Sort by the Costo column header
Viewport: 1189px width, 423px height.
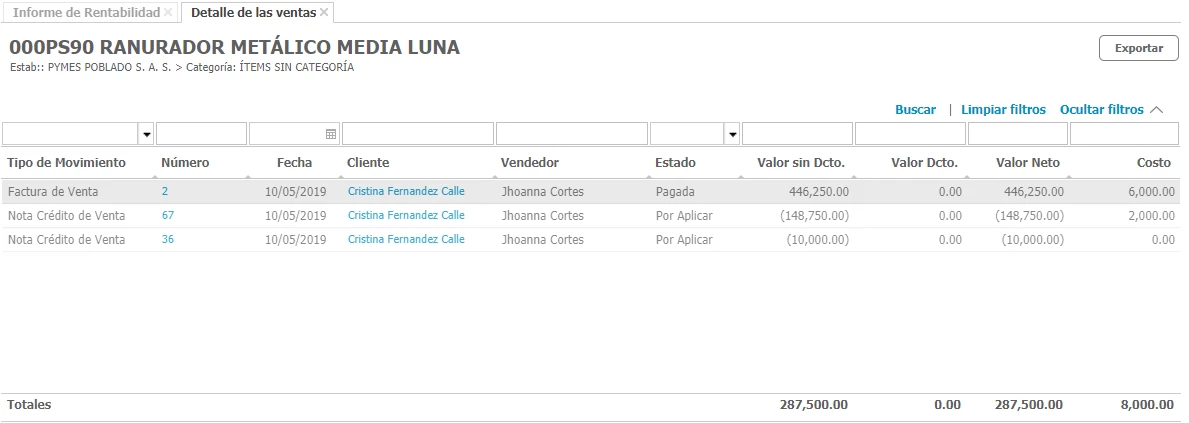(x=1153, y=162)
